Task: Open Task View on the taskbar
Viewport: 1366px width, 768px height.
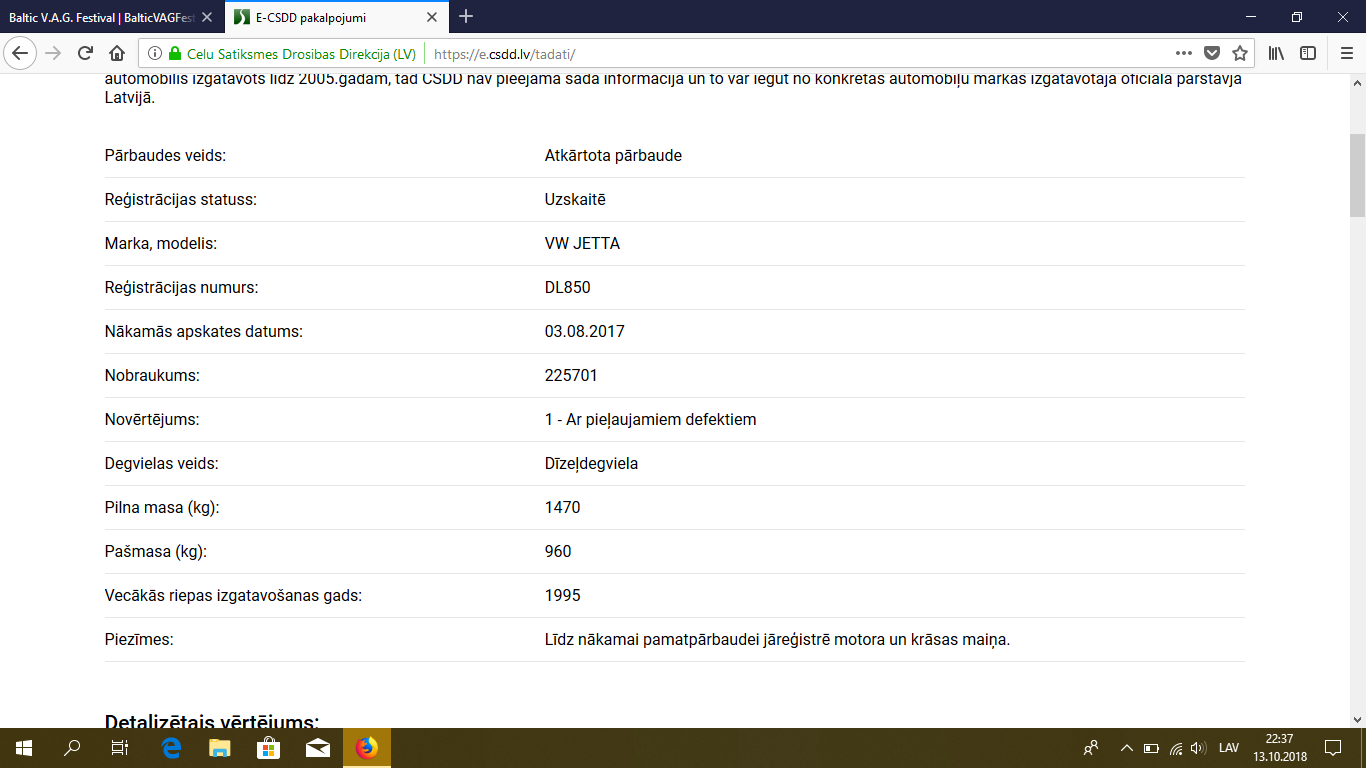Action: click(x=120, y=748)
